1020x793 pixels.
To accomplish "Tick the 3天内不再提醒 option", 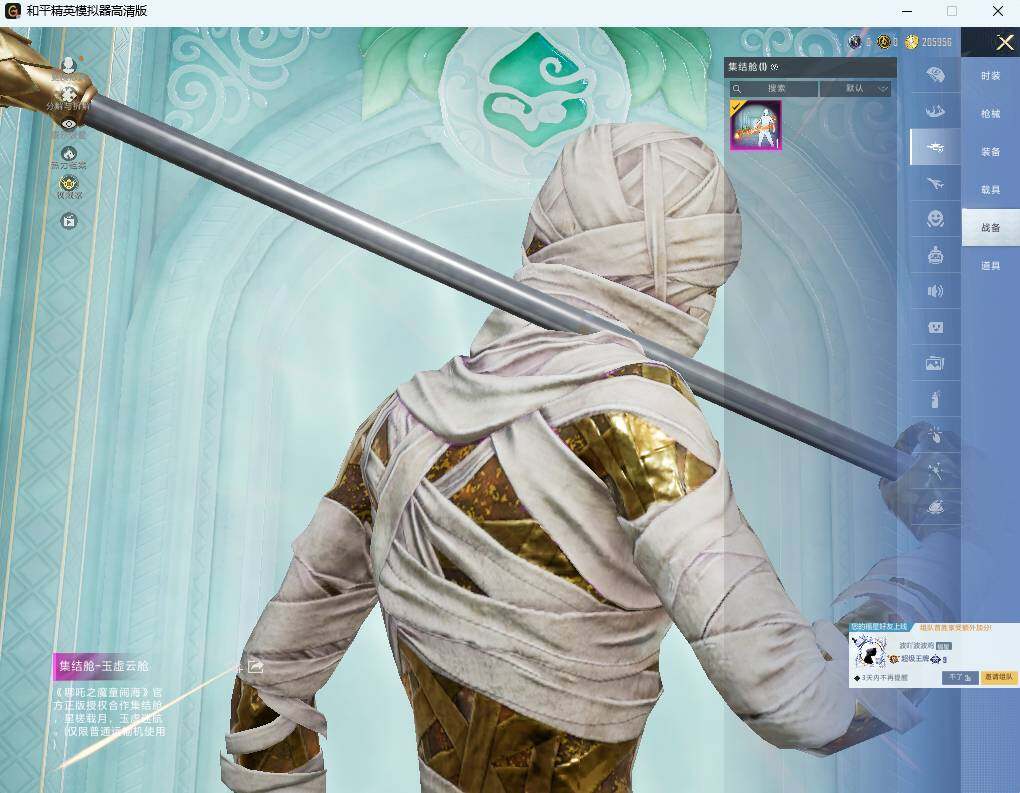I will click(857, 678).
